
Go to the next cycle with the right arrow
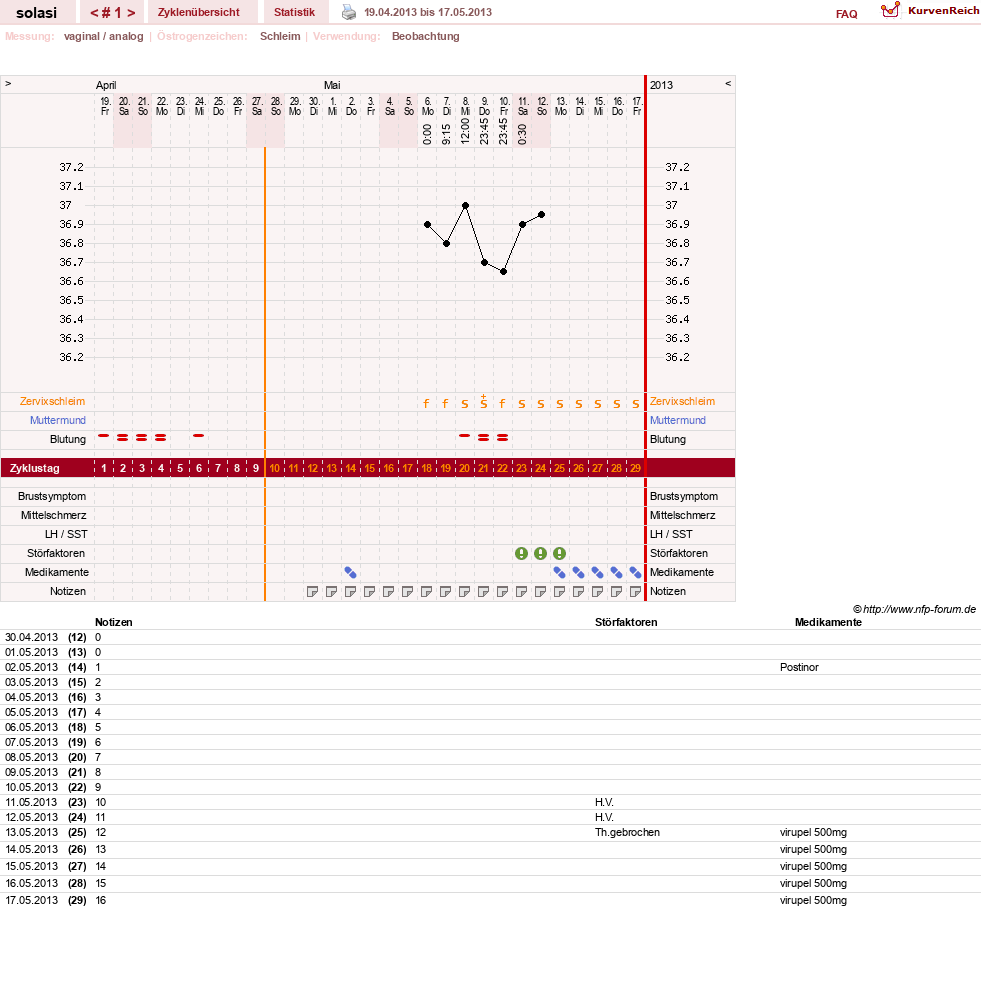point(131,13)
